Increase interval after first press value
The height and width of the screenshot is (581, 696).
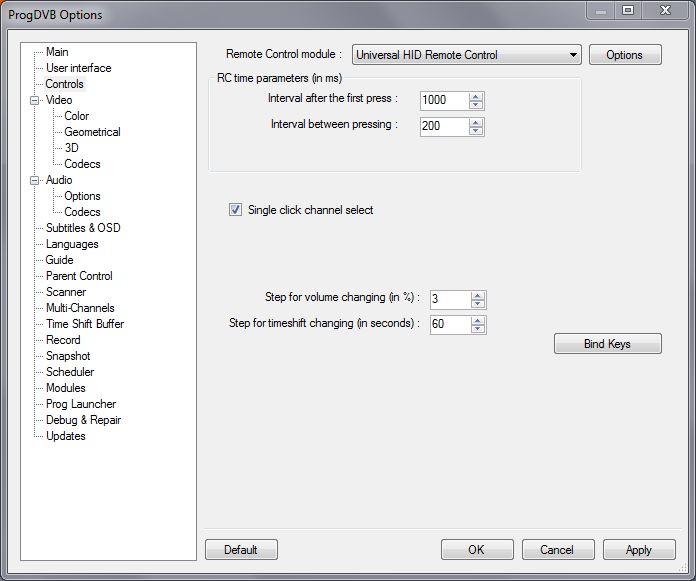[x=477, y=96]
